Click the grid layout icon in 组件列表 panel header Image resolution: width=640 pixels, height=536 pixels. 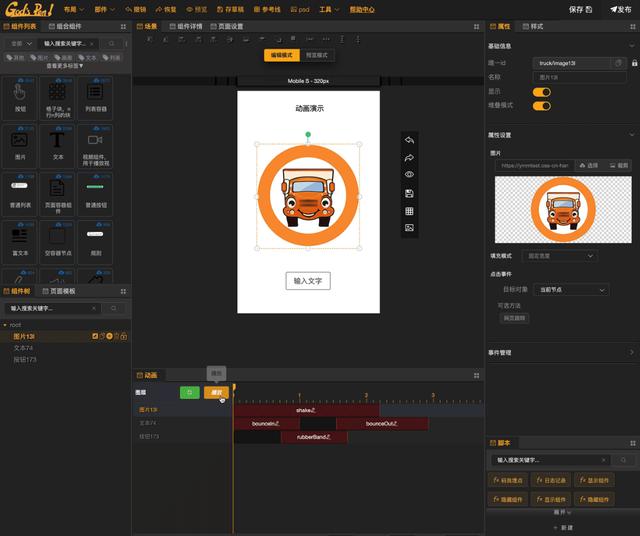(123, 27)
